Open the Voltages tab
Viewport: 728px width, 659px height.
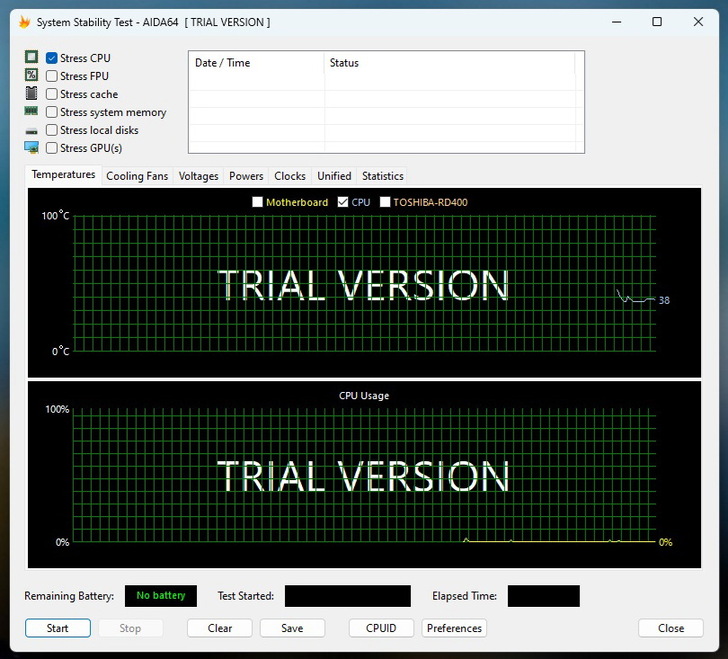pos(198,176)
